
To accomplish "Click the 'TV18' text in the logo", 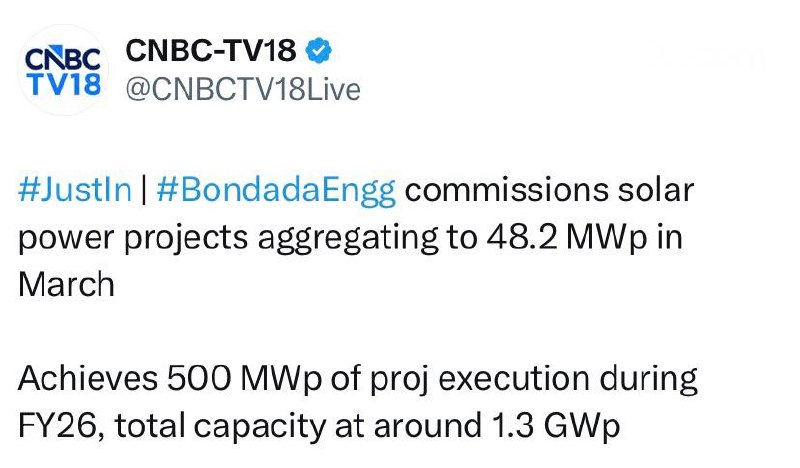I will 61,83.
